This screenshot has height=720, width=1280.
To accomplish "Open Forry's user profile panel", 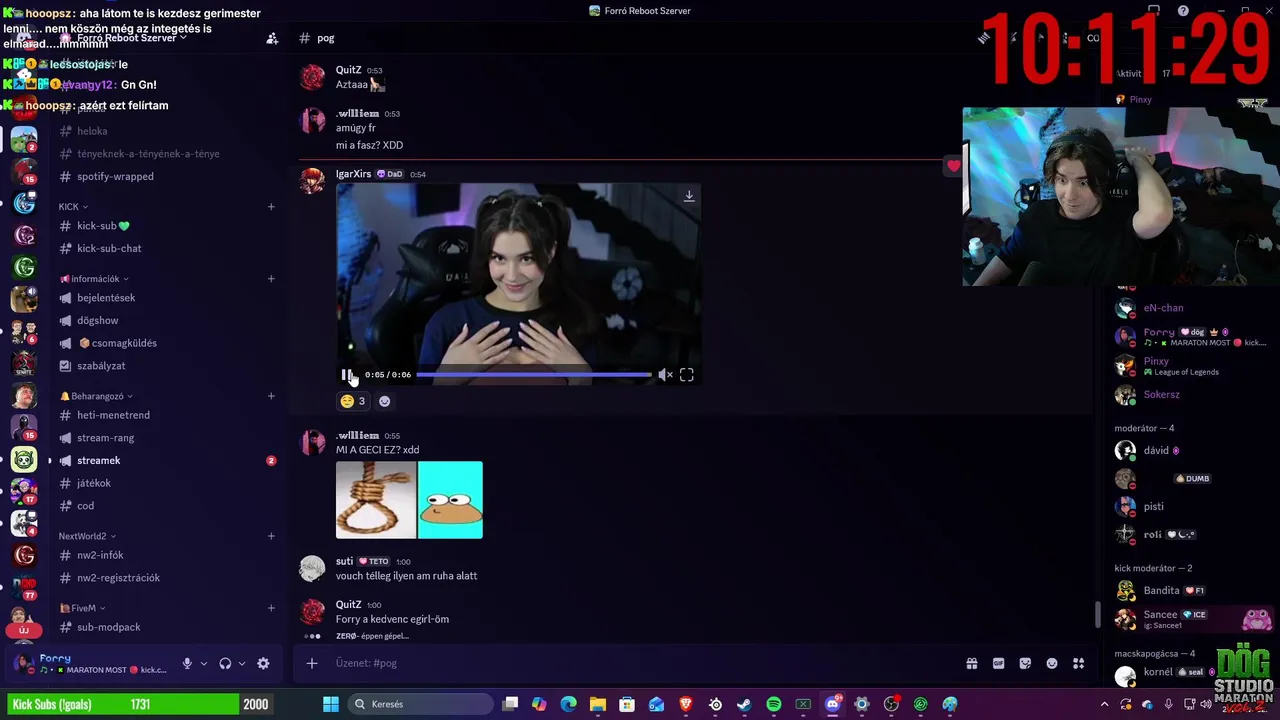I will [x=90, y=663].
